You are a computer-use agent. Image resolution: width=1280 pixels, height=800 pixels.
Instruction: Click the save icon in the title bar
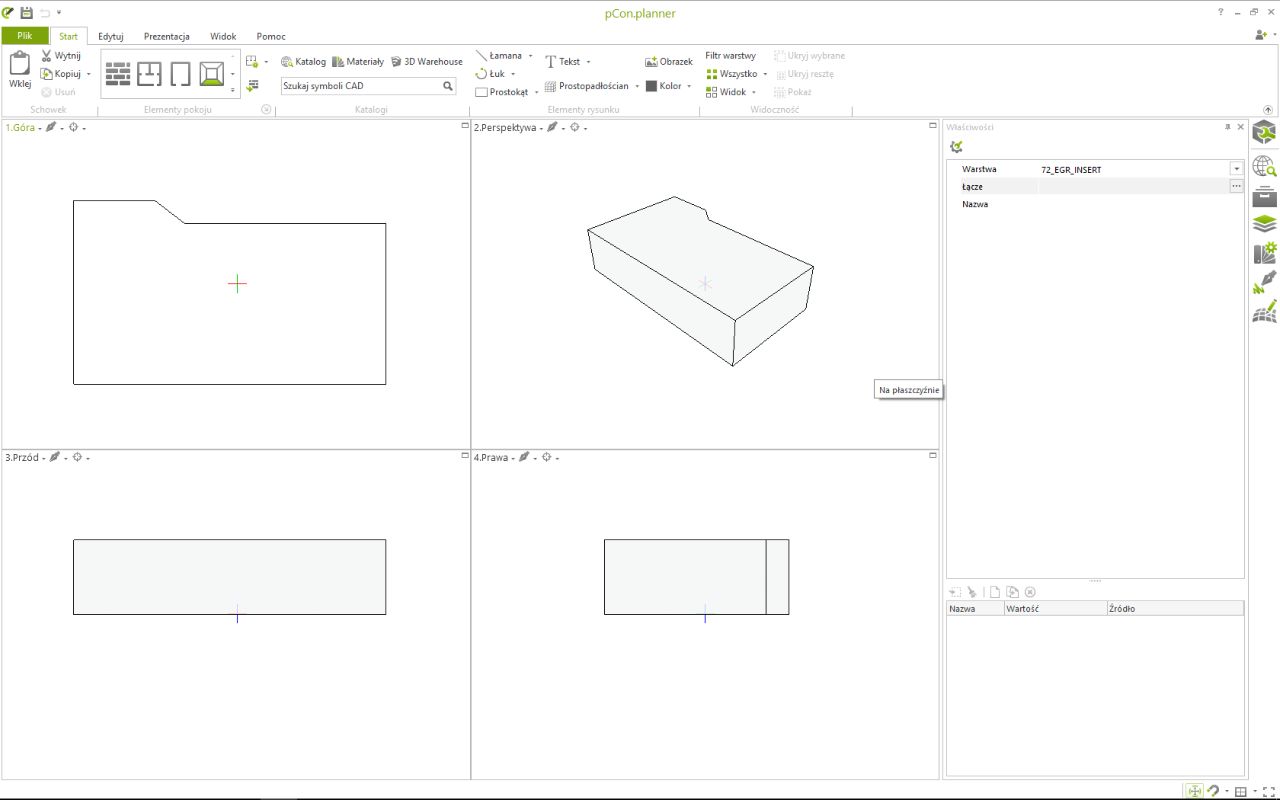pos(26,12)
